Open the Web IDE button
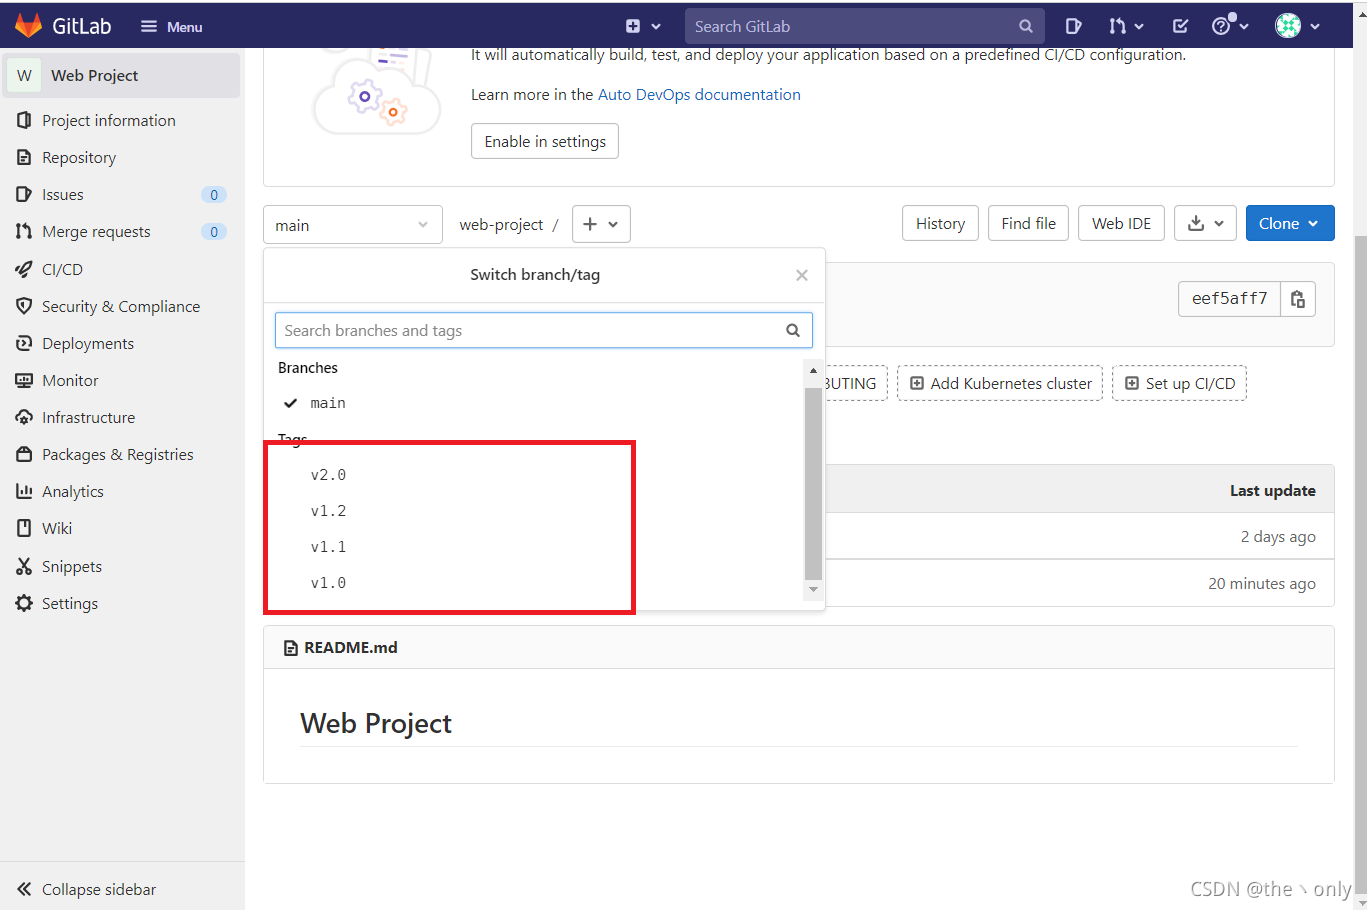The image size is (1367, 910). point(1121,223)
